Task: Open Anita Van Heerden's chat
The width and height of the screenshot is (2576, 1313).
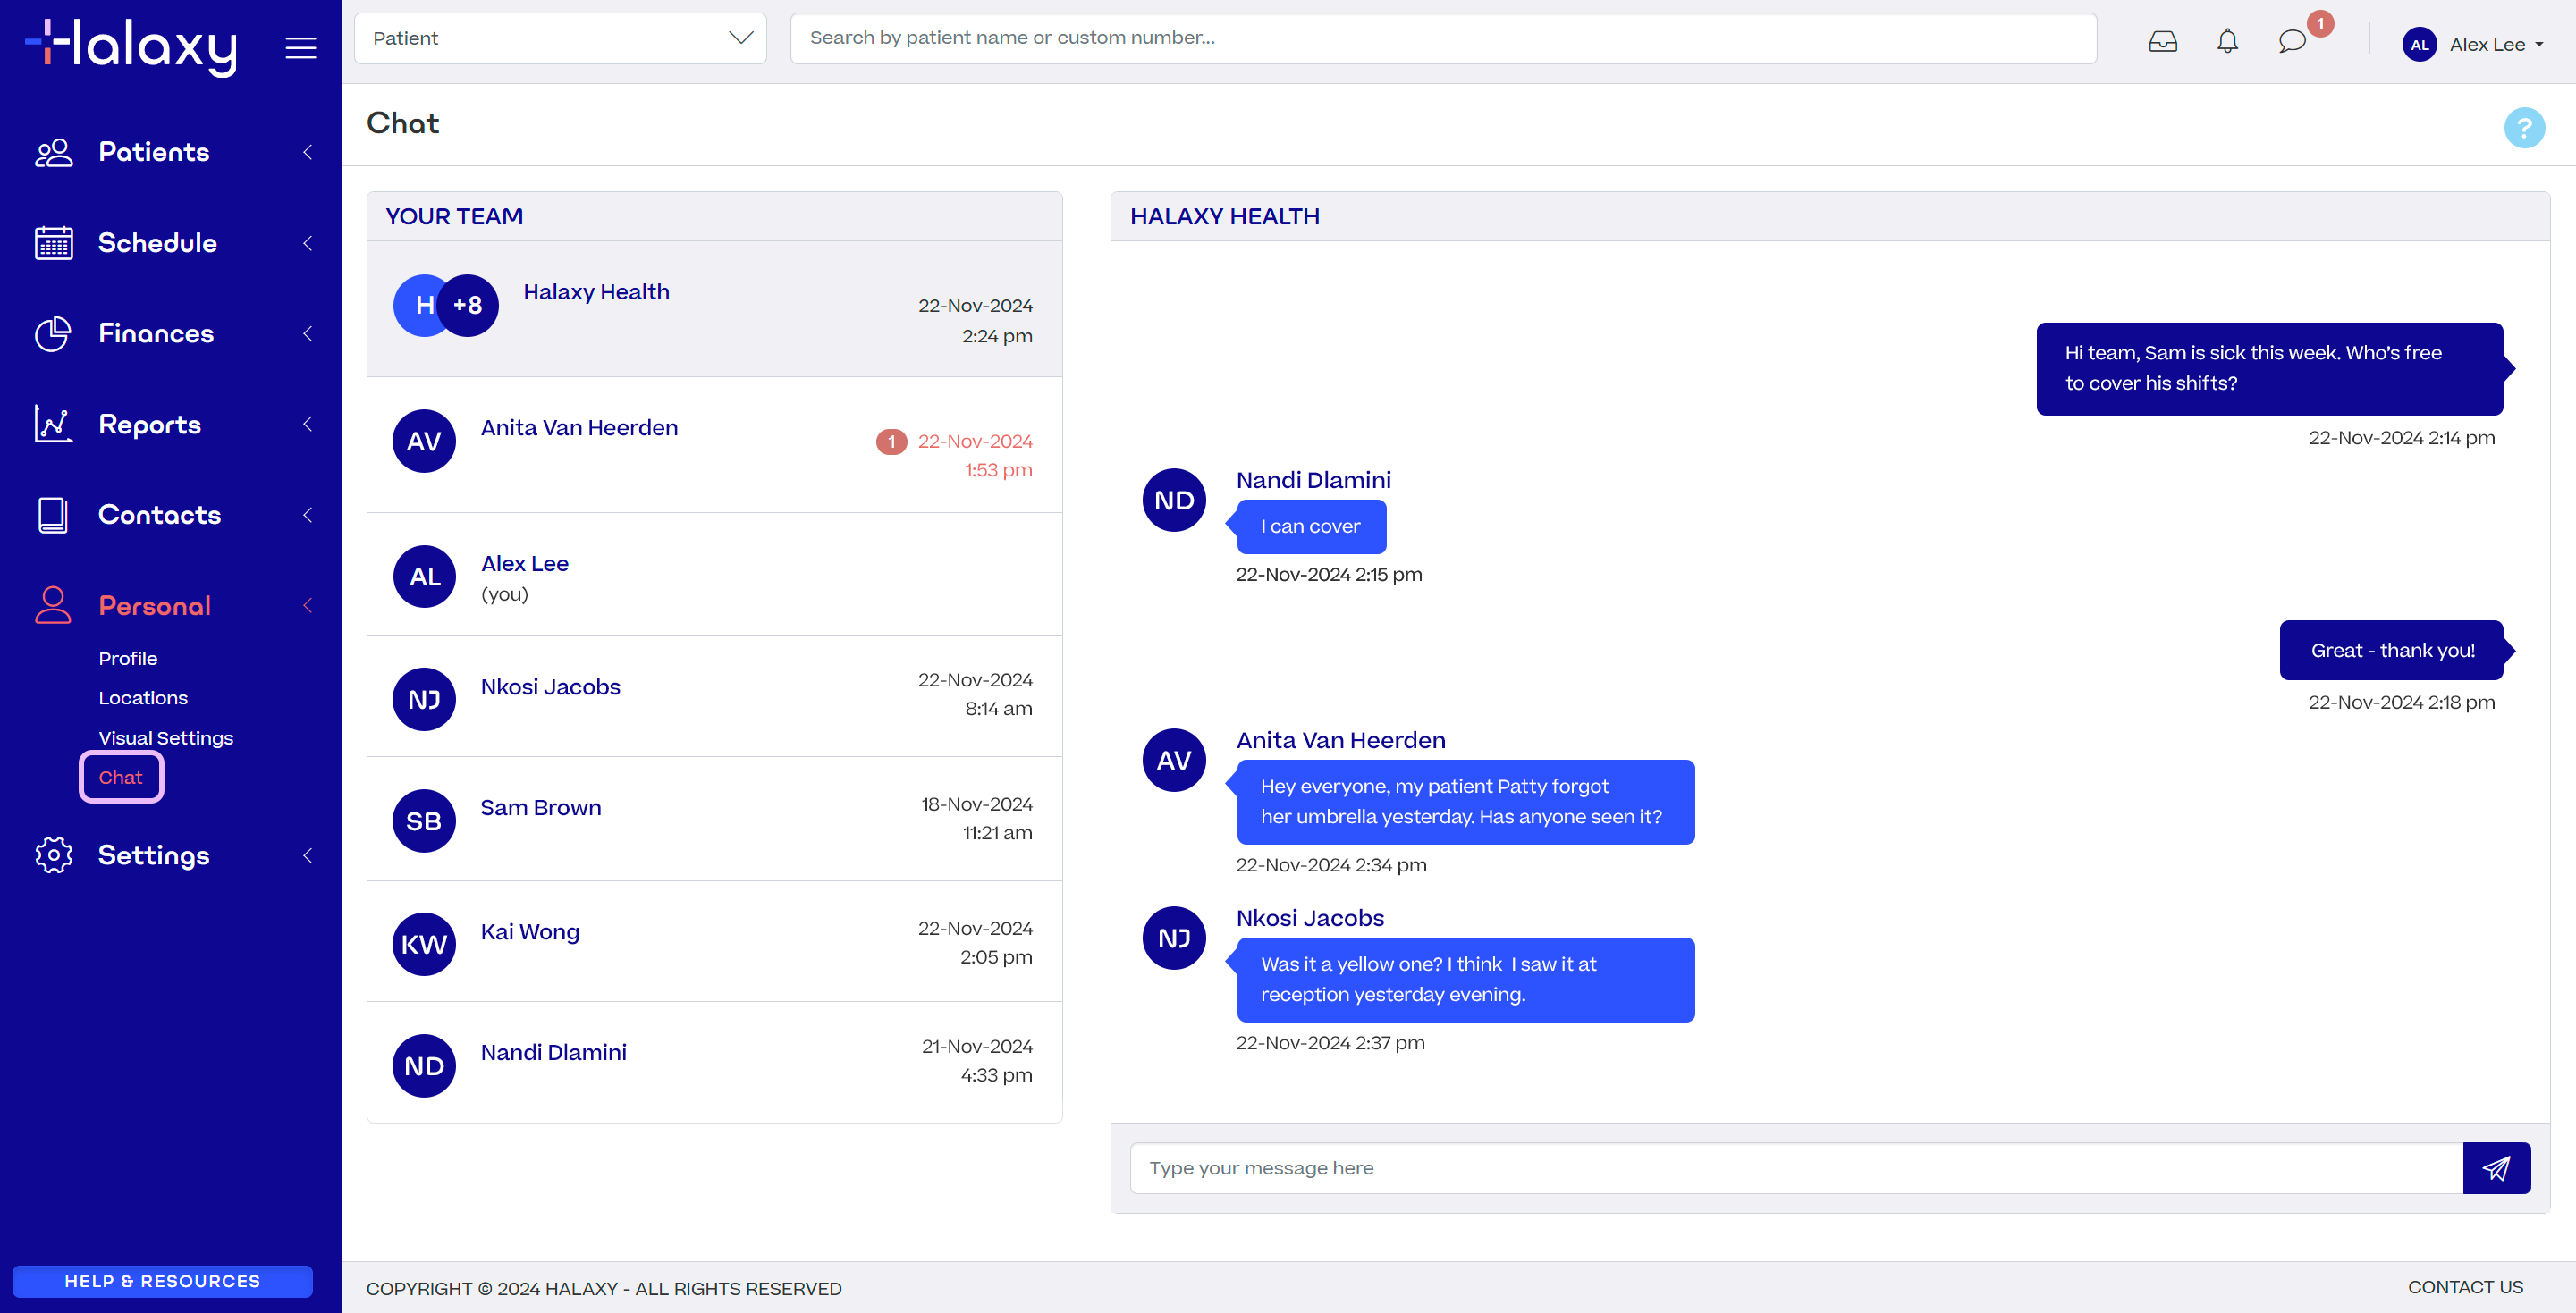Action: click(714, 445)
